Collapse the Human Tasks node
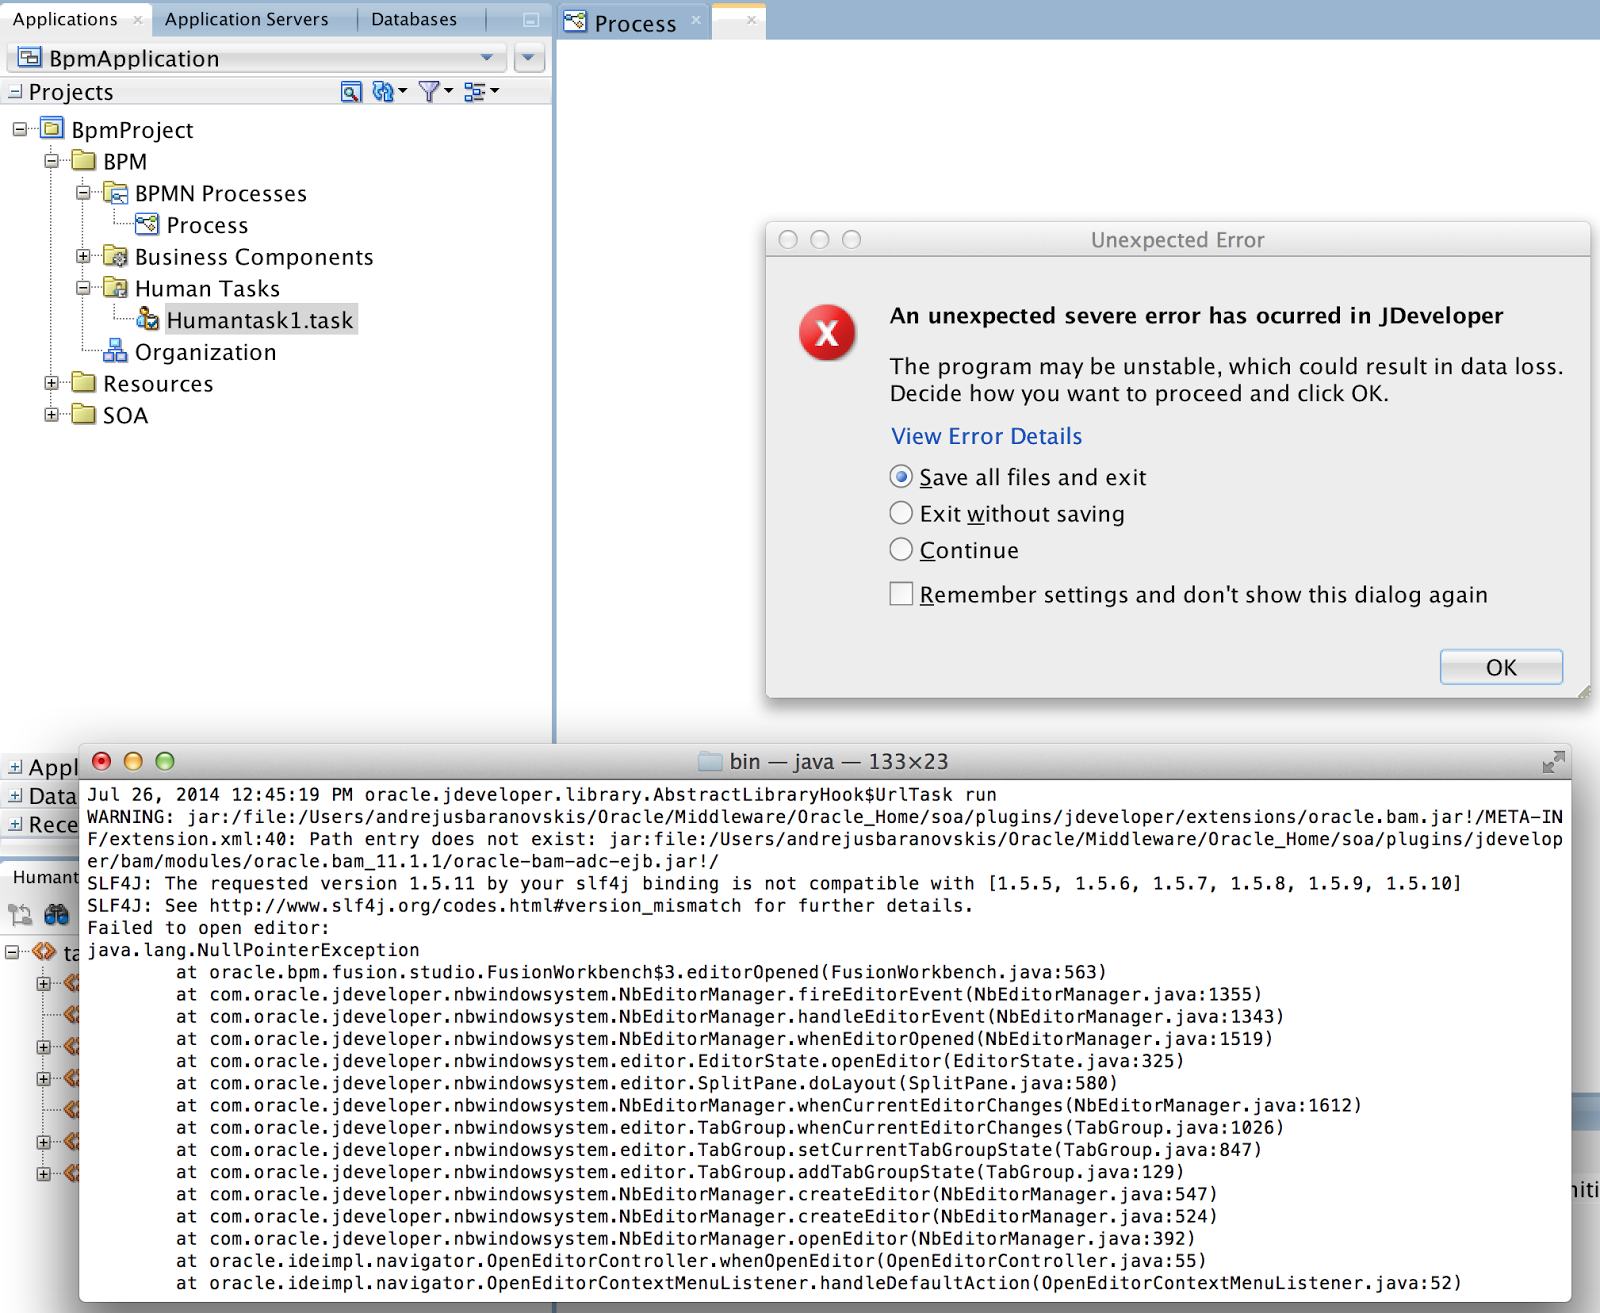This screenshot has height=1313, width=1600. click(x=83, y=288)
